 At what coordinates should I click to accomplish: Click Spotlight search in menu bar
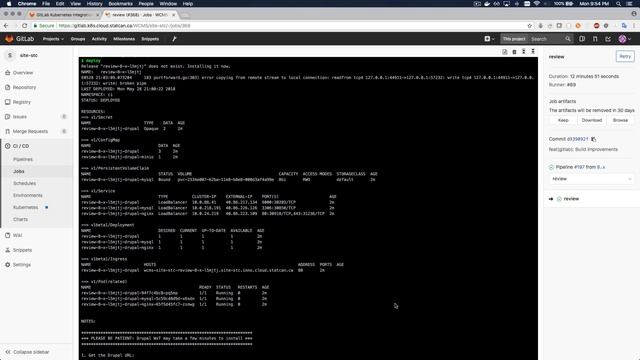point(618,4)
